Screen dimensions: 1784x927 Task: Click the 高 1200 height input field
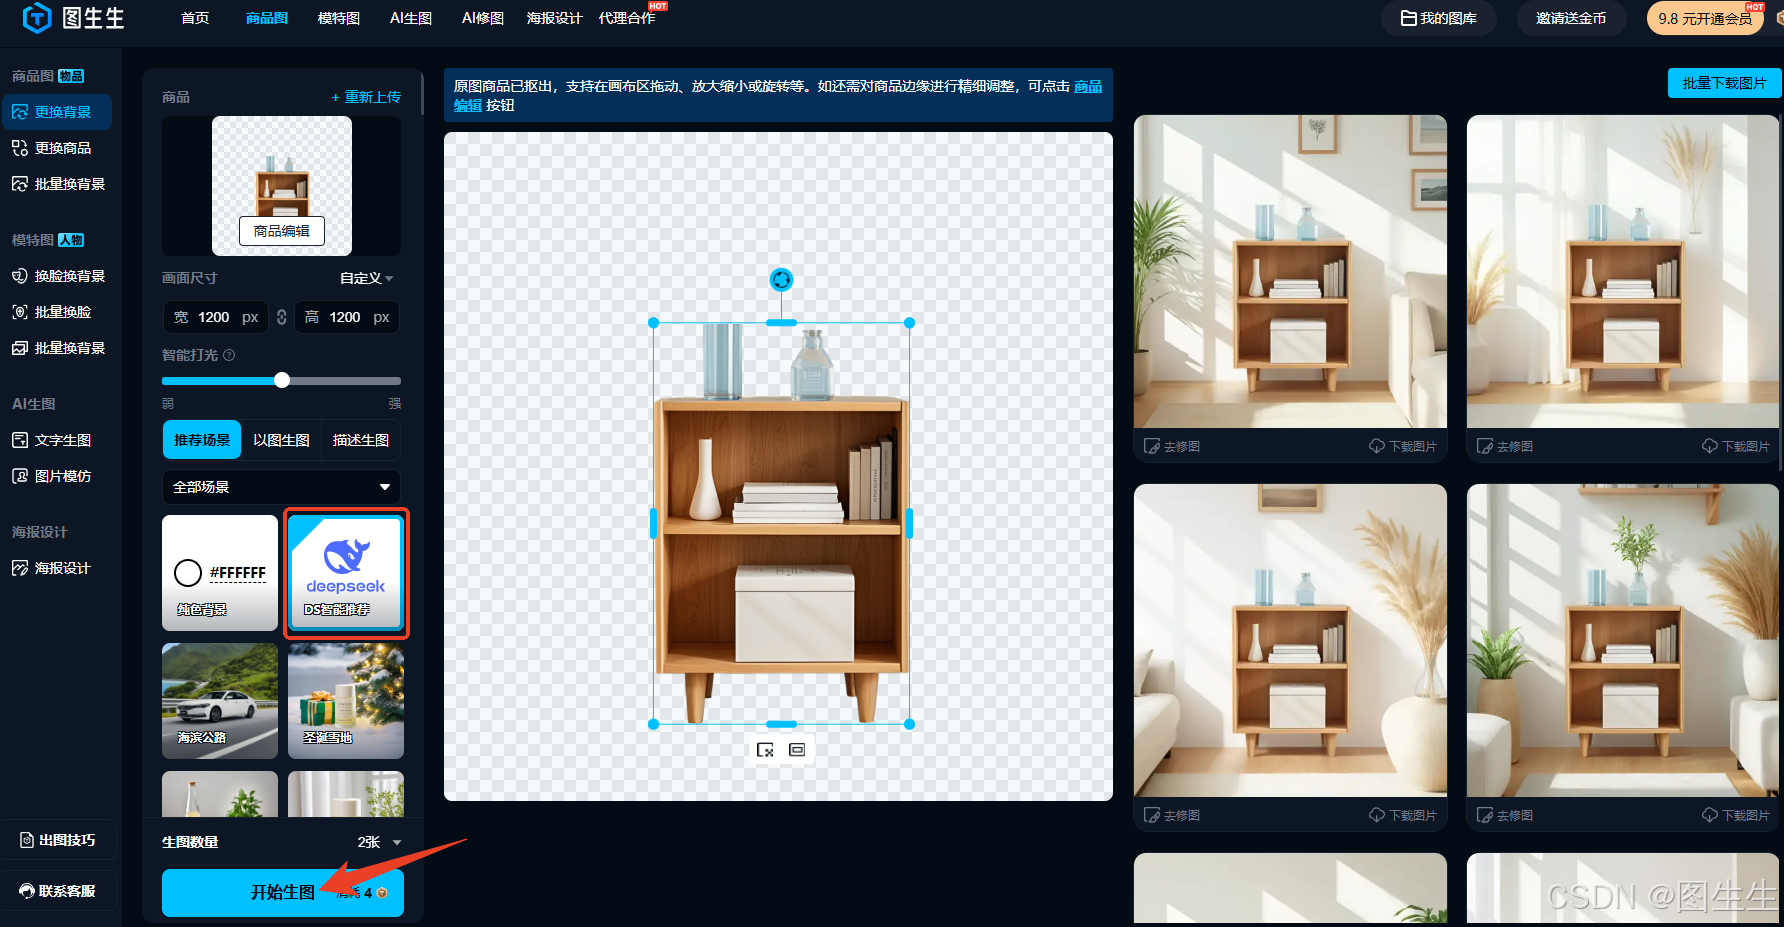(347, 317)
